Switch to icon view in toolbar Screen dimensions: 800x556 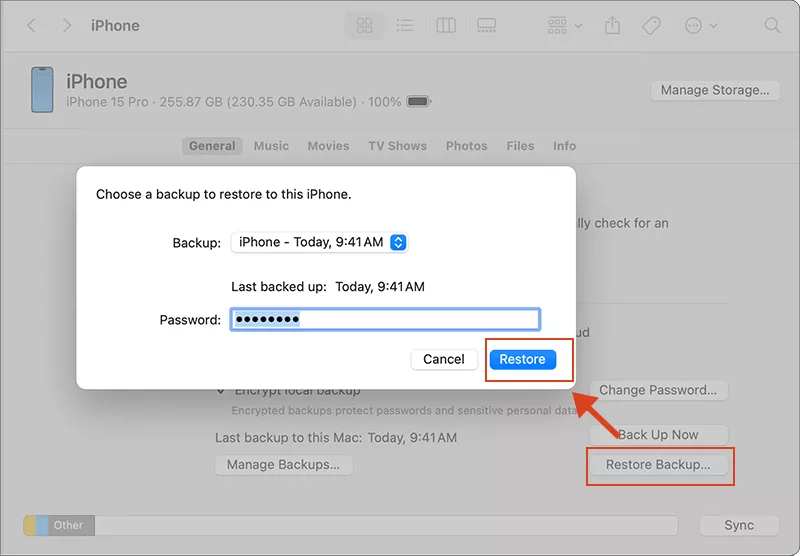pos(364,26)
